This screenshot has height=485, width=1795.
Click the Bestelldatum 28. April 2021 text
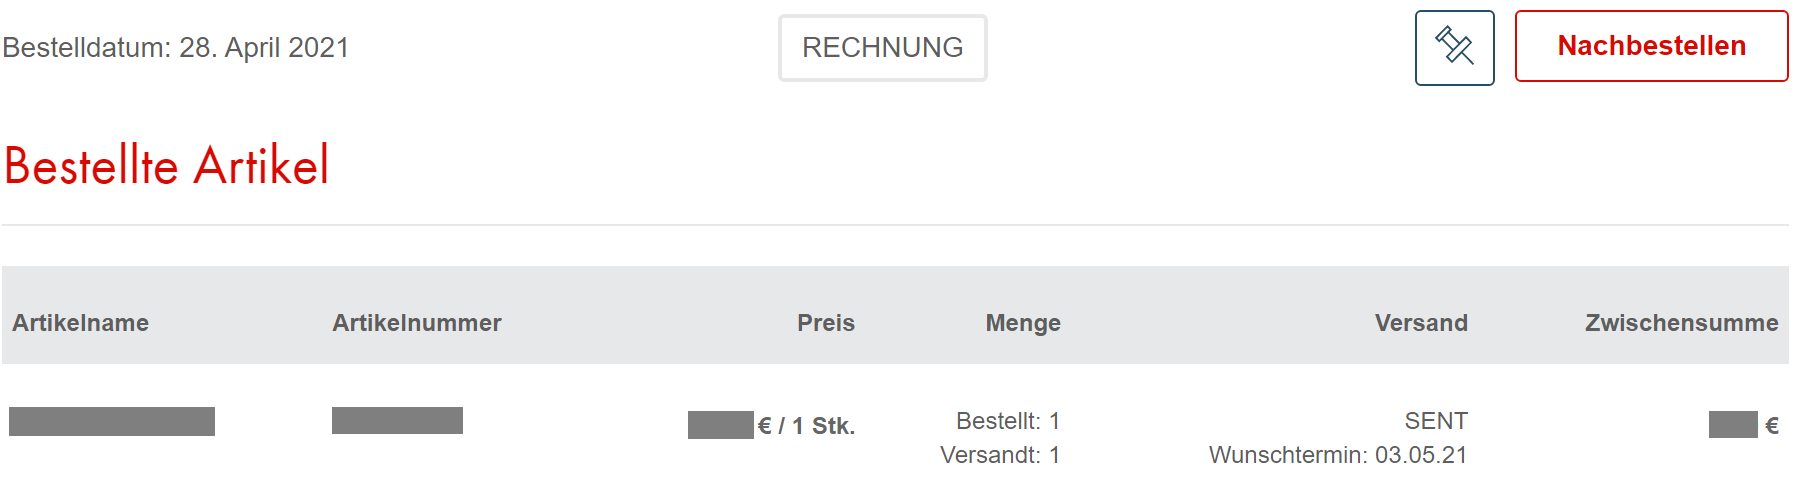pos(176,48)
